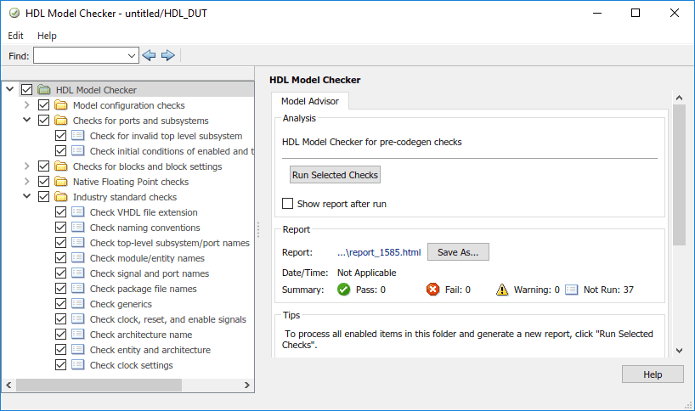Screen dimensions: 695x411
Task: Open the Edit menu
Action: [x=16, y=35]
